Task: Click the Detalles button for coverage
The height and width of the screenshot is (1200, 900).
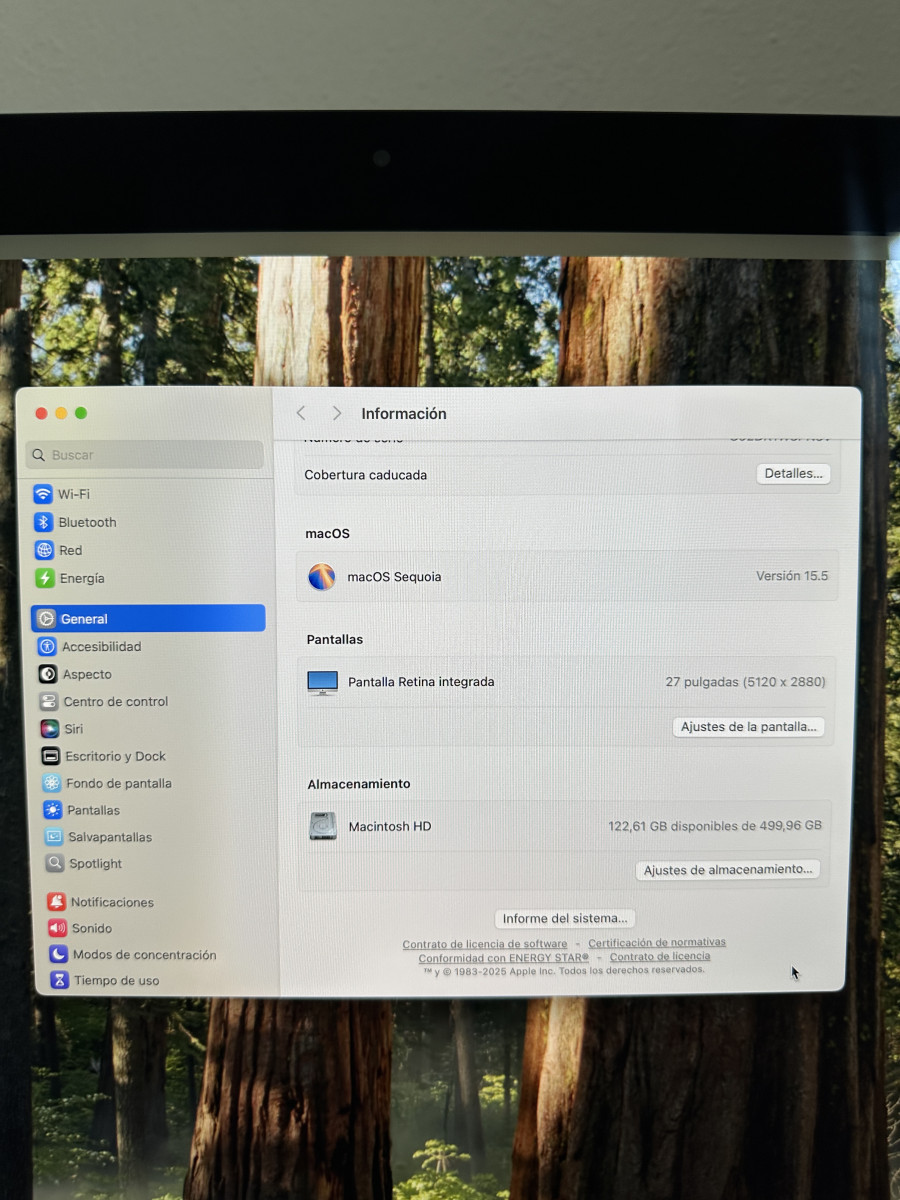Action: [x=793, y=474]
